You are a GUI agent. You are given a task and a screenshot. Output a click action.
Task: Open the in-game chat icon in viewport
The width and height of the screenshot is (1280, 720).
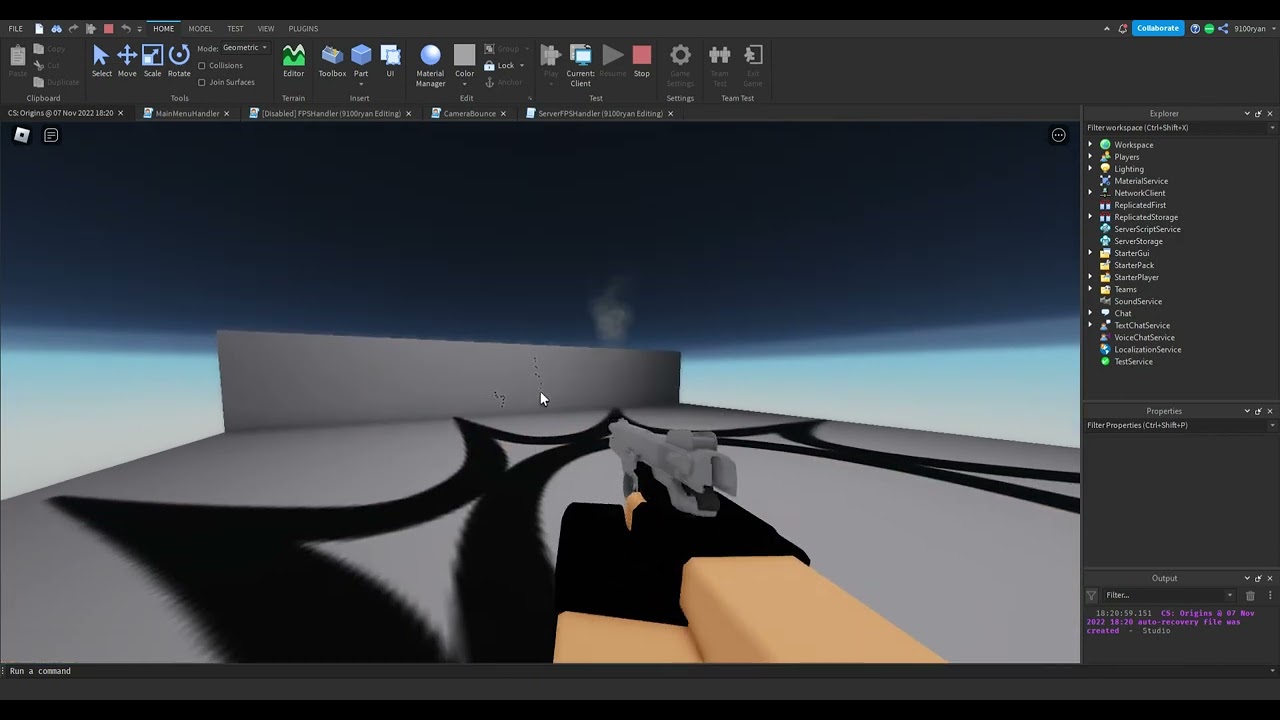click(x=51, y=135)
